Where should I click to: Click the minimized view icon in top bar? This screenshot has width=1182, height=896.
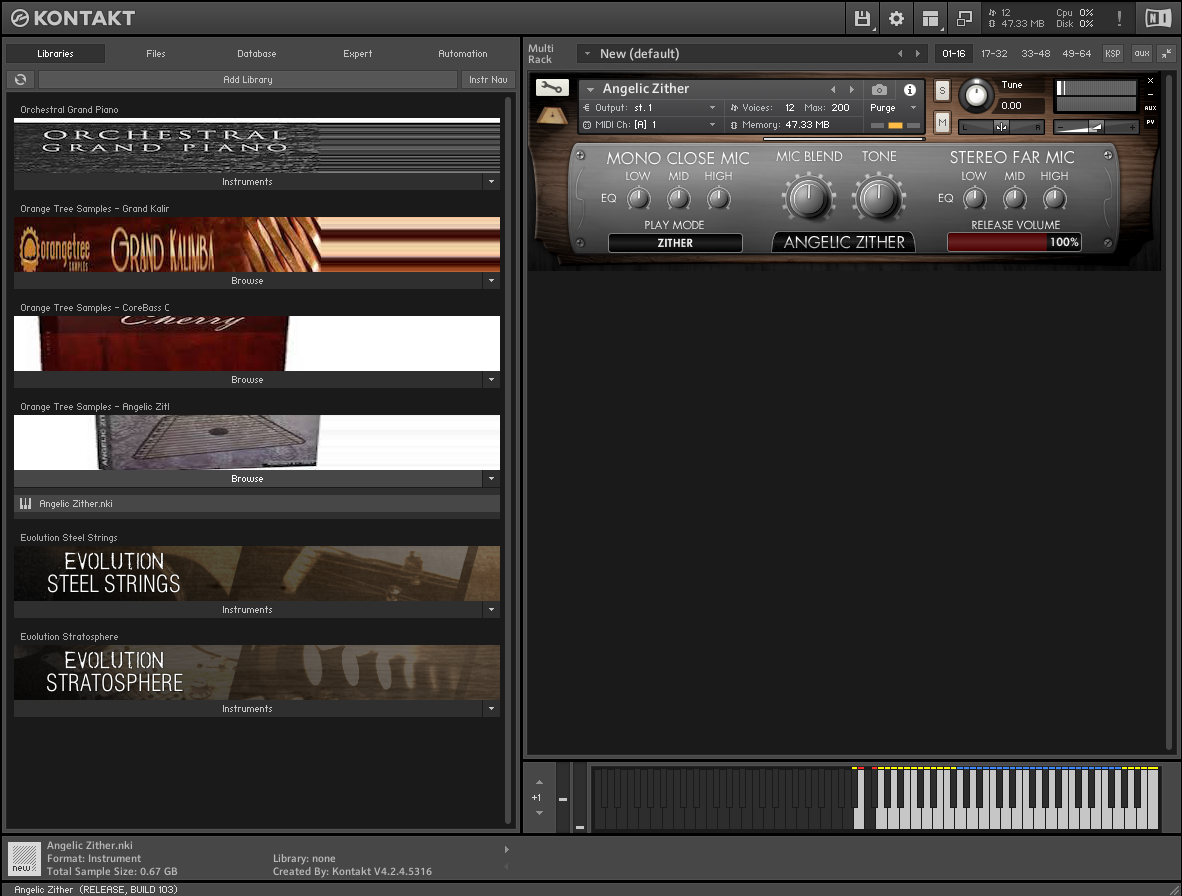[x=964, y=18]
